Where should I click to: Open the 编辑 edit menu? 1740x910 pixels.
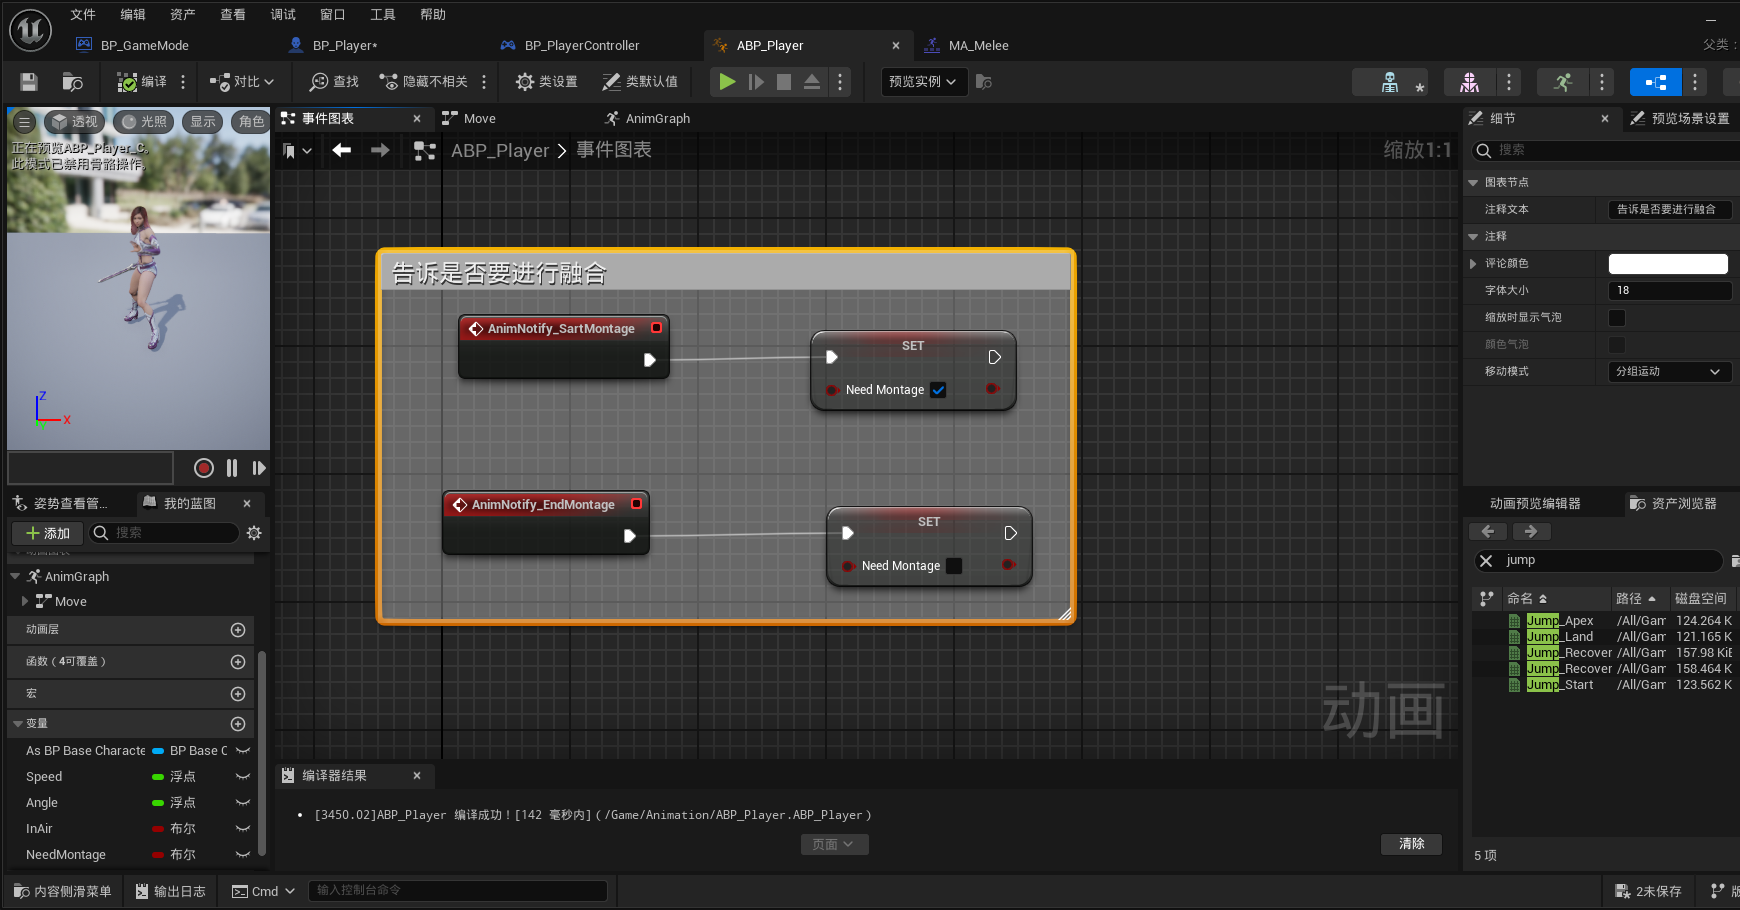pyautogui.click(x=133, y=14)
